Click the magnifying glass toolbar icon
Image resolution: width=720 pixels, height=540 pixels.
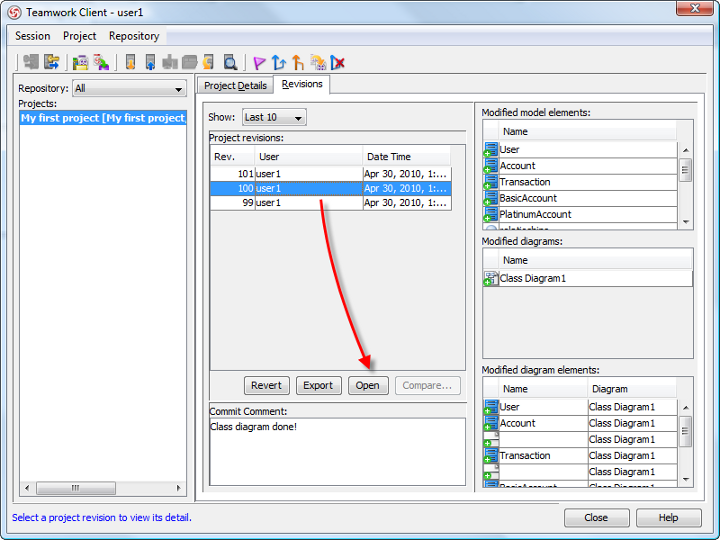pyautogui.click(x=230, y=62)
